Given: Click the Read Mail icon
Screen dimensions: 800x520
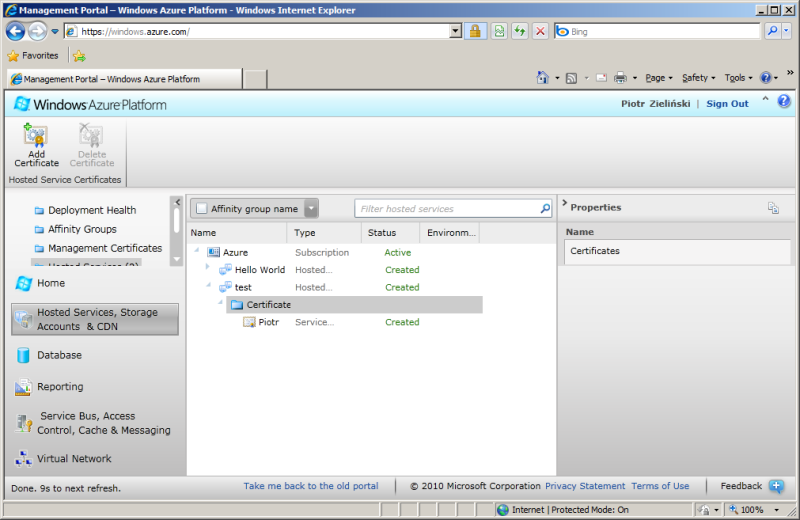Looking at the screenshot, I should (x=602, y=78).
